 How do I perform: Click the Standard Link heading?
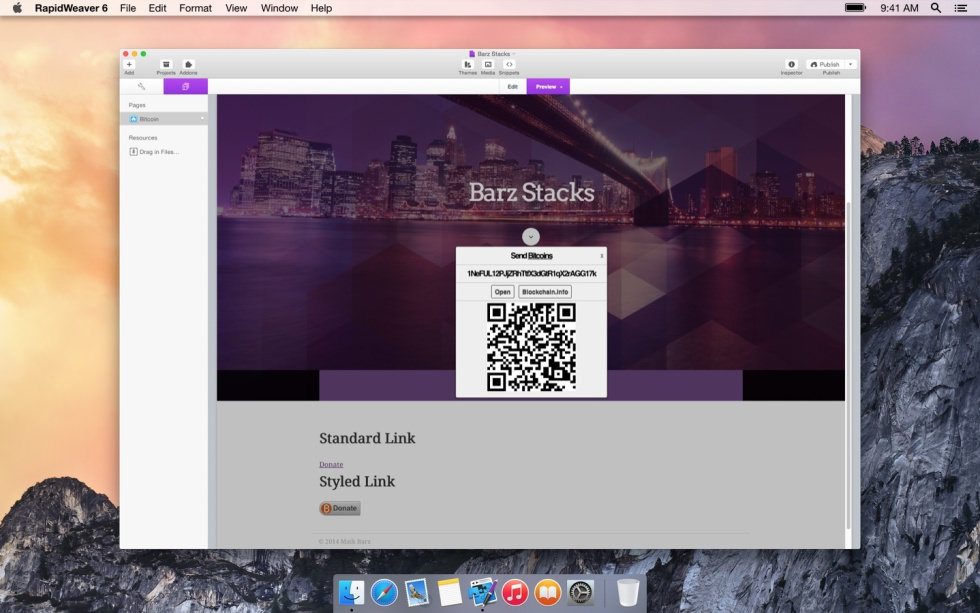pos(368,438)
